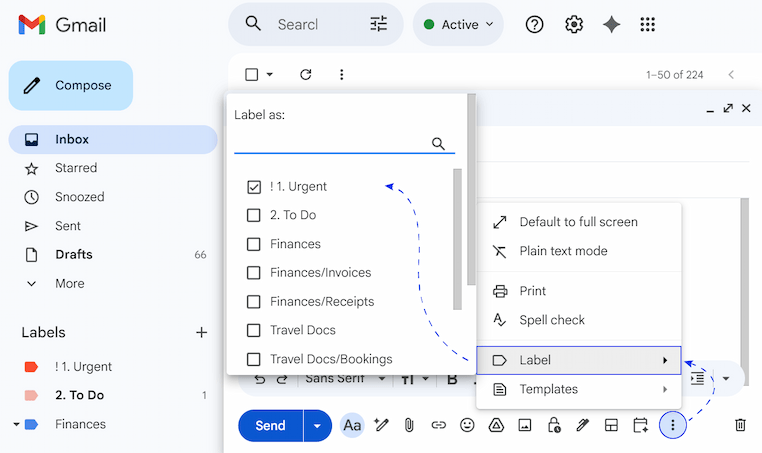Click the indent more icon
This screenshot has height=453, width=762.
click(x=697, y=378)
